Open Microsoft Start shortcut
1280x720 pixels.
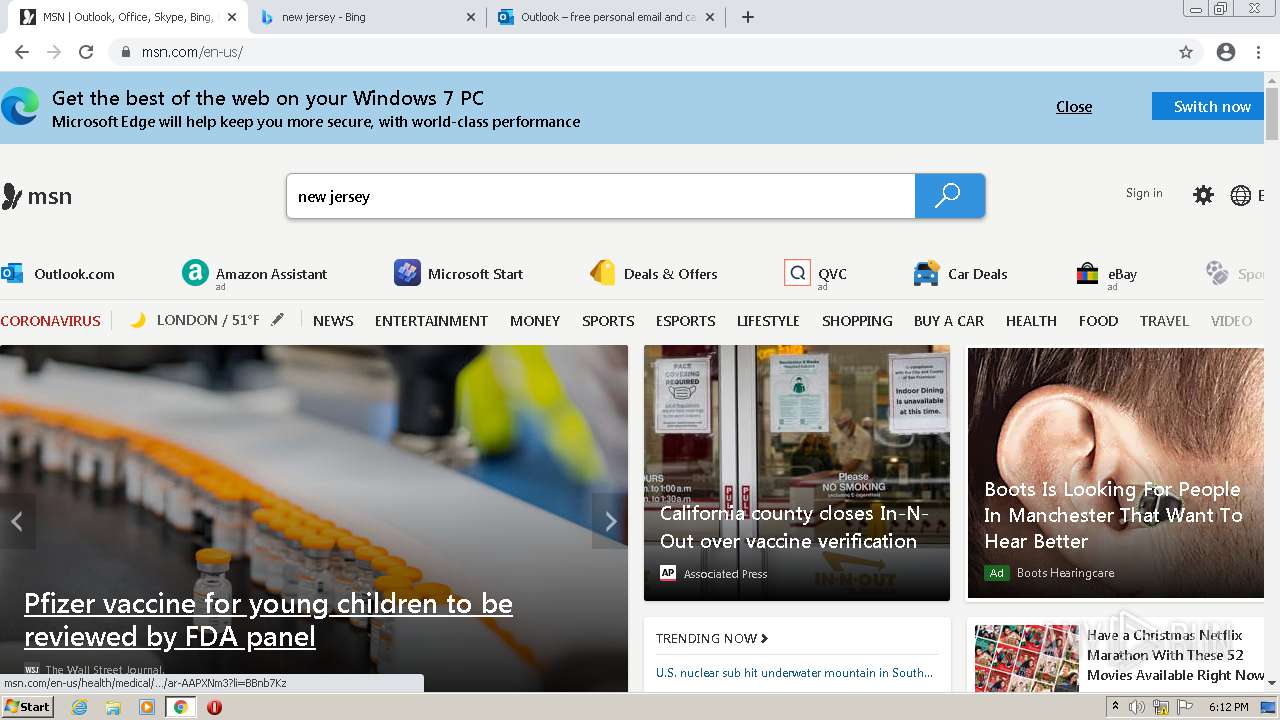(458, 273)
